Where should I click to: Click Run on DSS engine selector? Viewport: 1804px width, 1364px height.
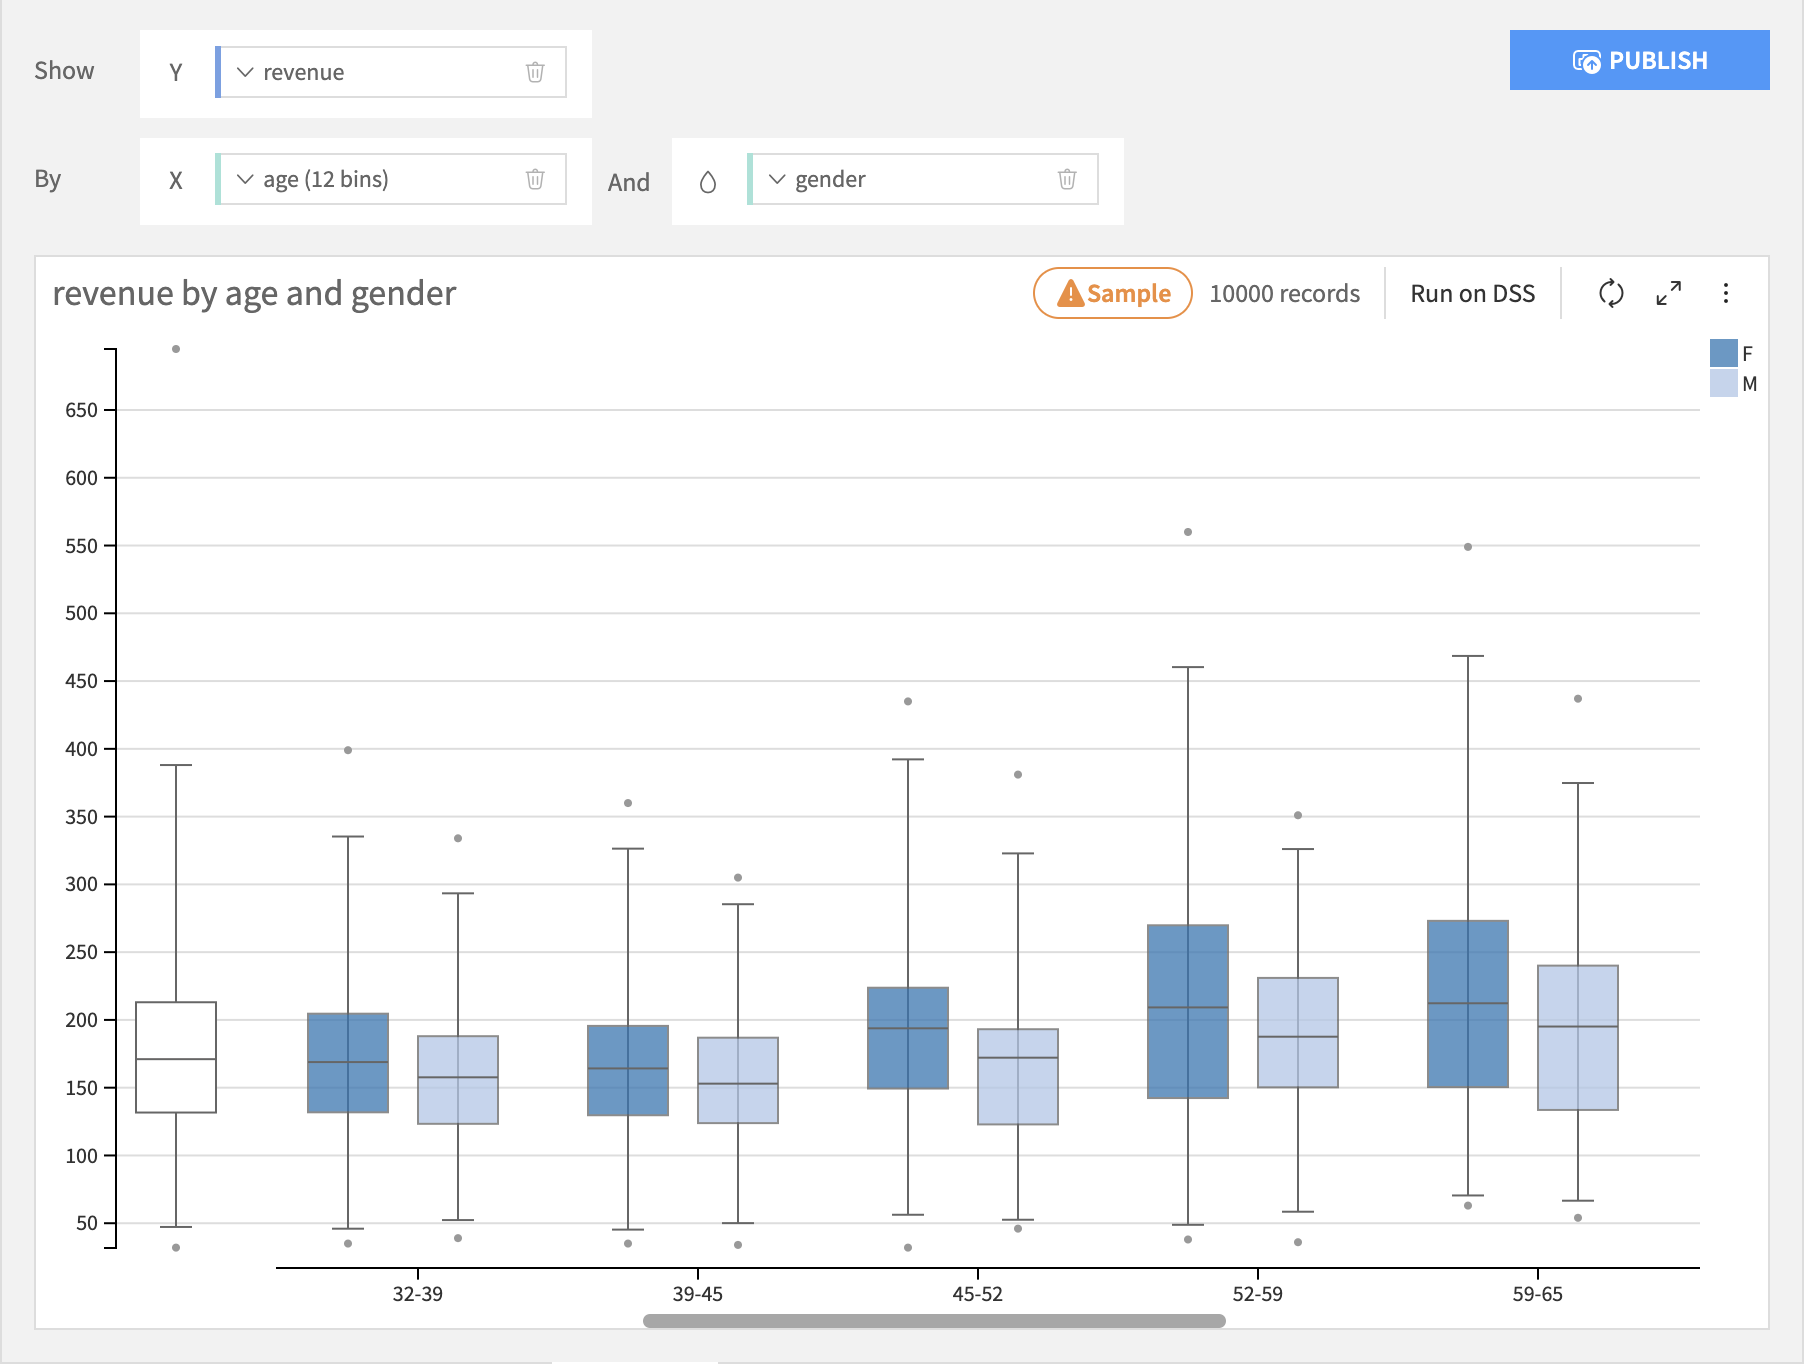coord(1472,293)
